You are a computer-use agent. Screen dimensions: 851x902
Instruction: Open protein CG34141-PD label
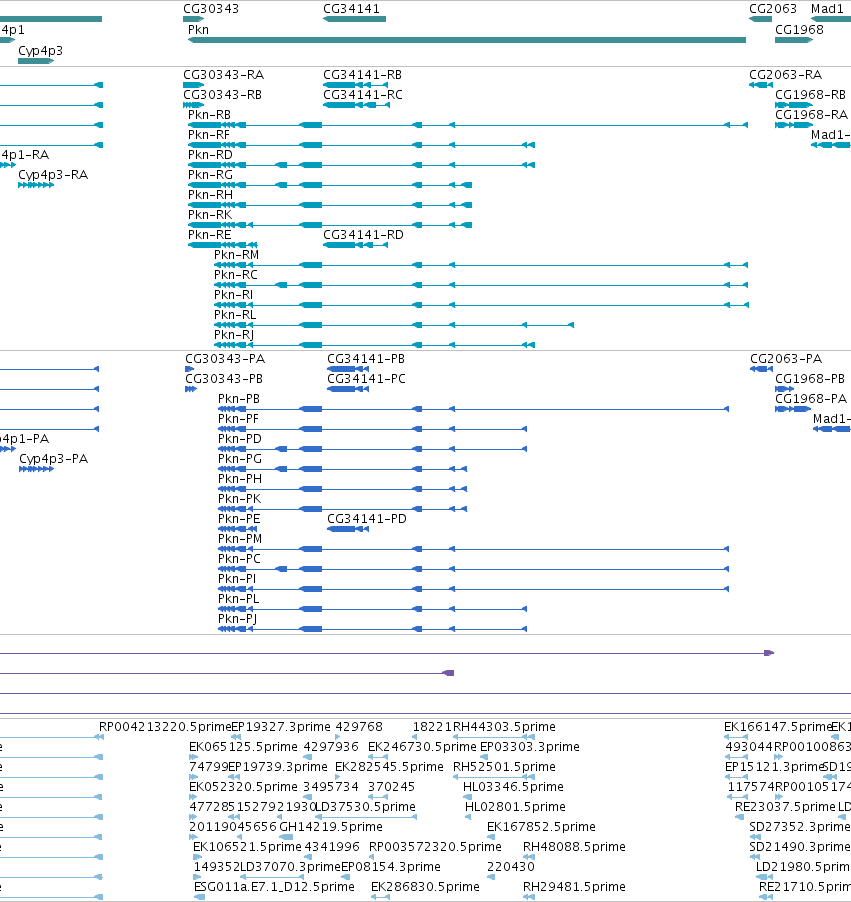click(x=367, y=519)
